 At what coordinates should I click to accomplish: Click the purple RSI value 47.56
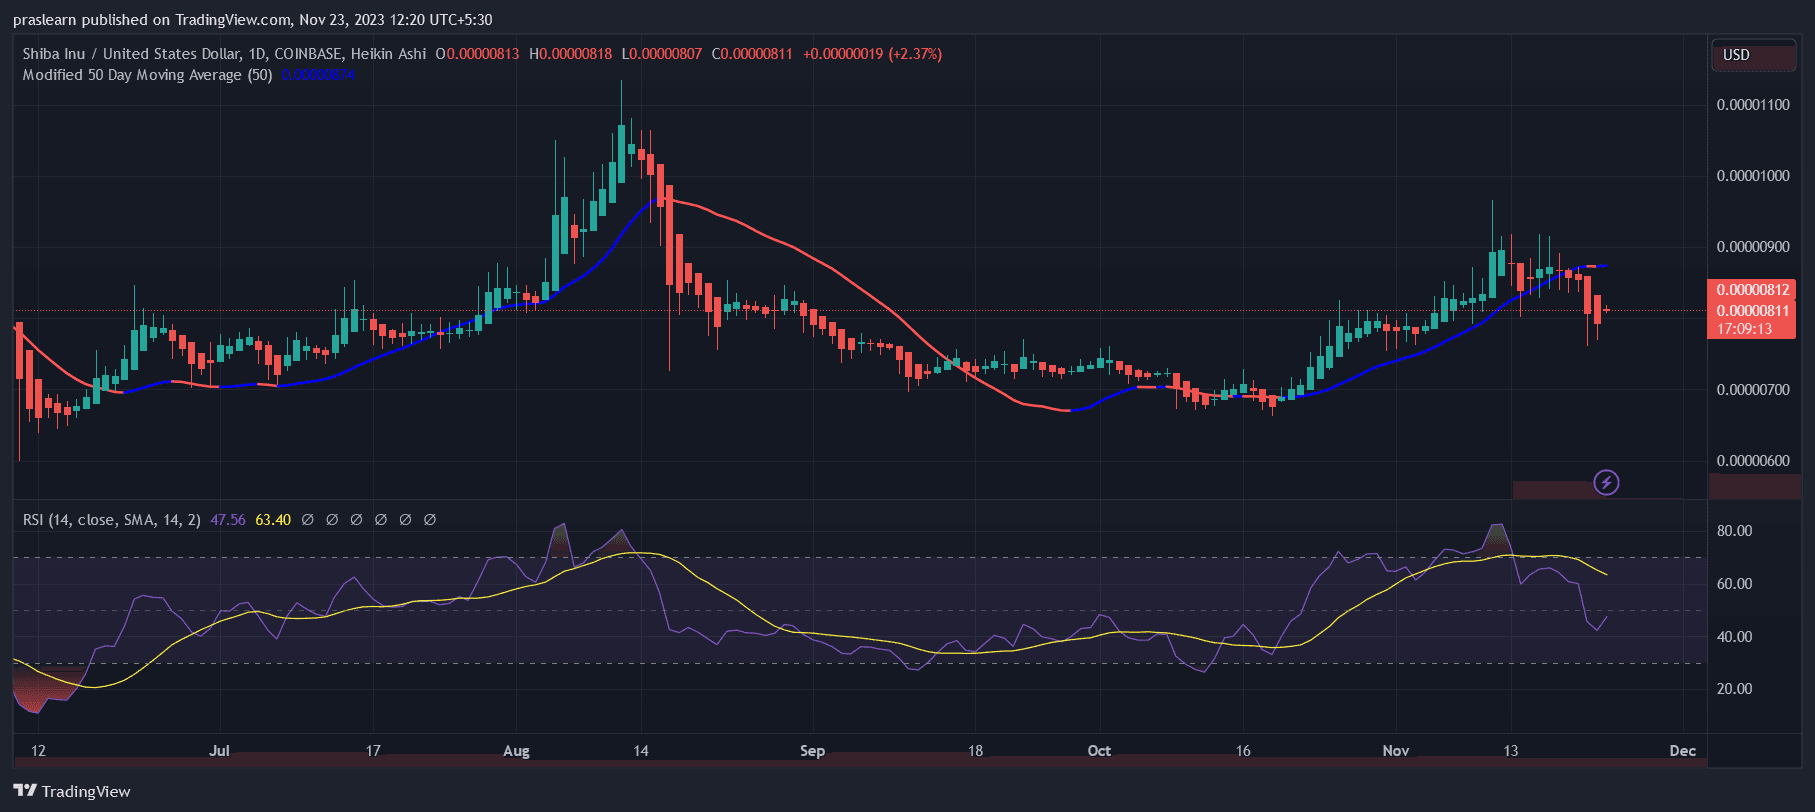(228, 520)
